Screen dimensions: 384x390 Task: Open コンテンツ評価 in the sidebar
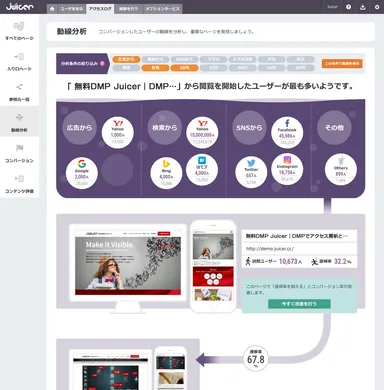19,183
